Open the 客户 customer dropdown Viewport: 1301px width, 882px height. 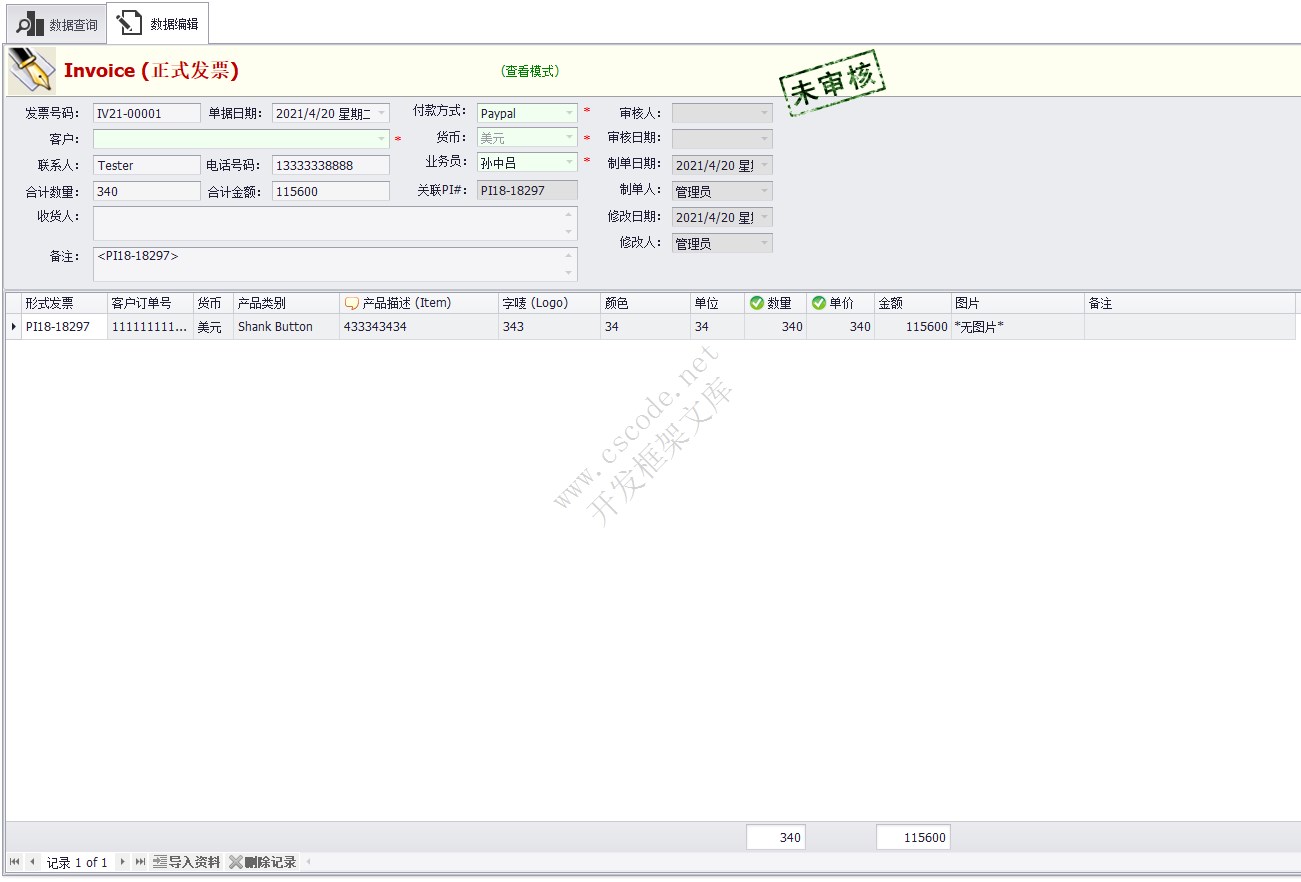(x=381, y=139)
